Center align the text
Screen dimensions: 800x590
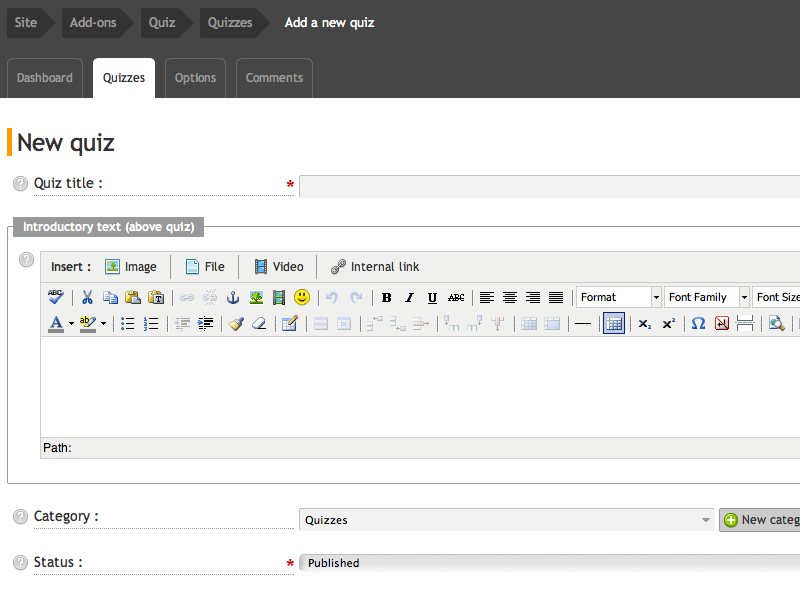pyautogui.click(x=510, y=298)
